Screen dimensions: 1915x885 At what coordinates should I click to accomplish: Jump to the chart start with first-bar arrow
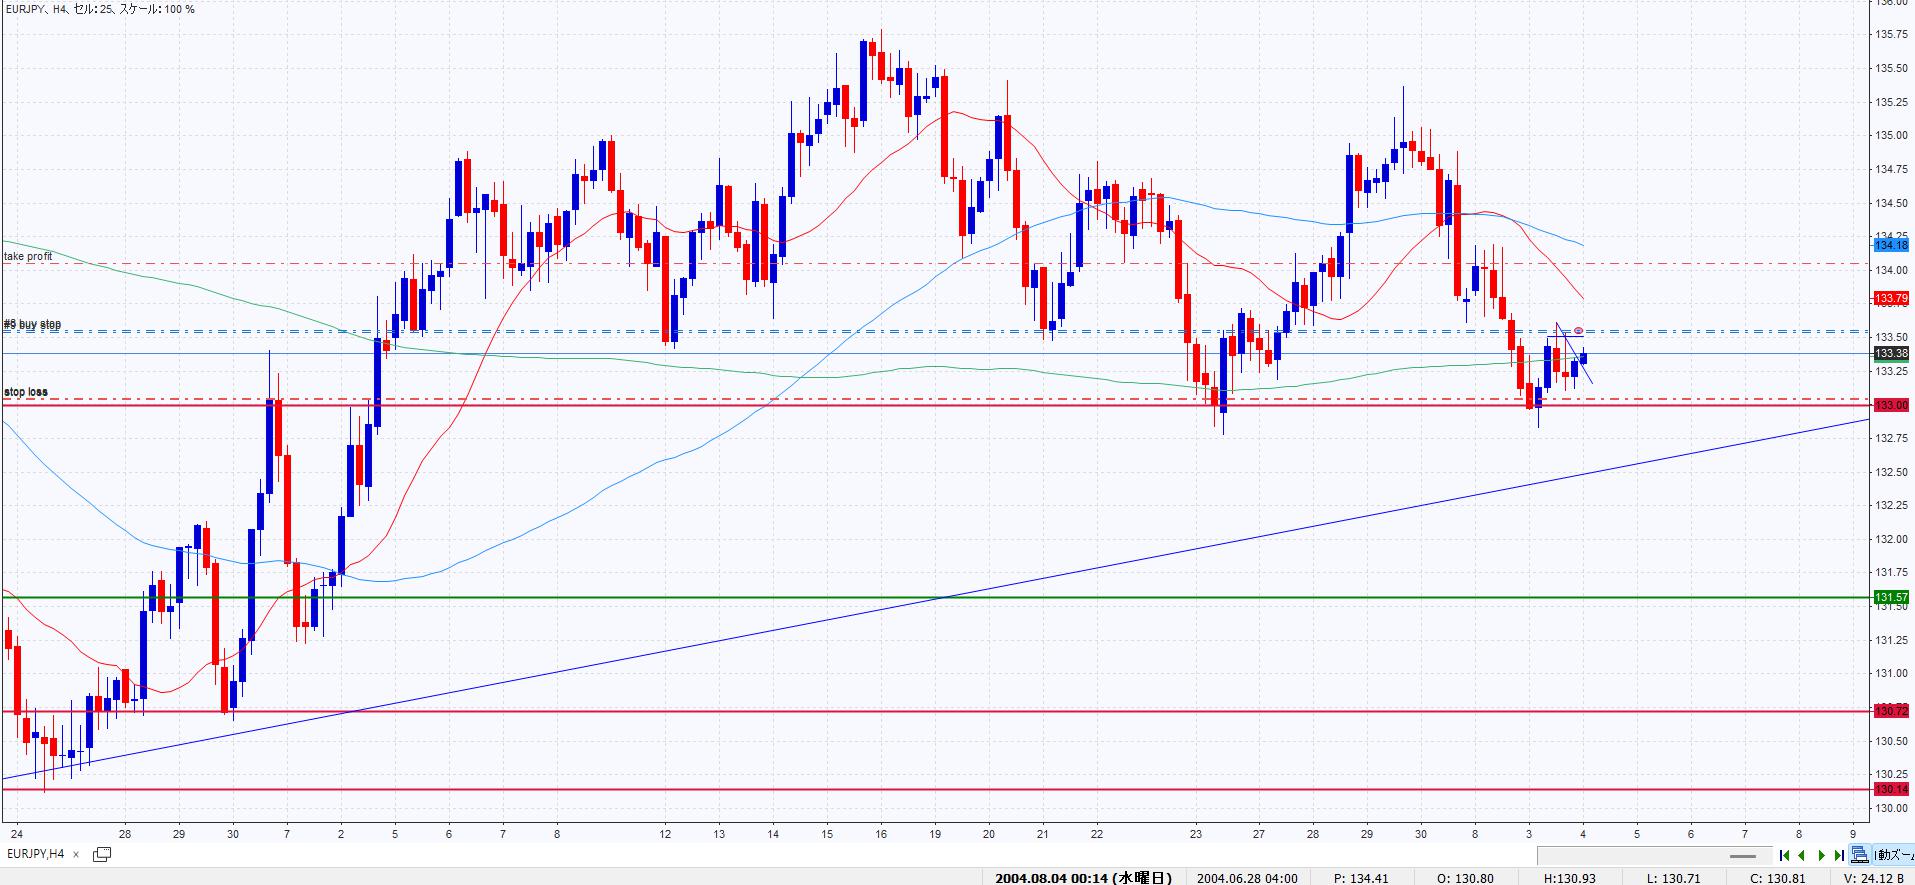click(1785, 855)
